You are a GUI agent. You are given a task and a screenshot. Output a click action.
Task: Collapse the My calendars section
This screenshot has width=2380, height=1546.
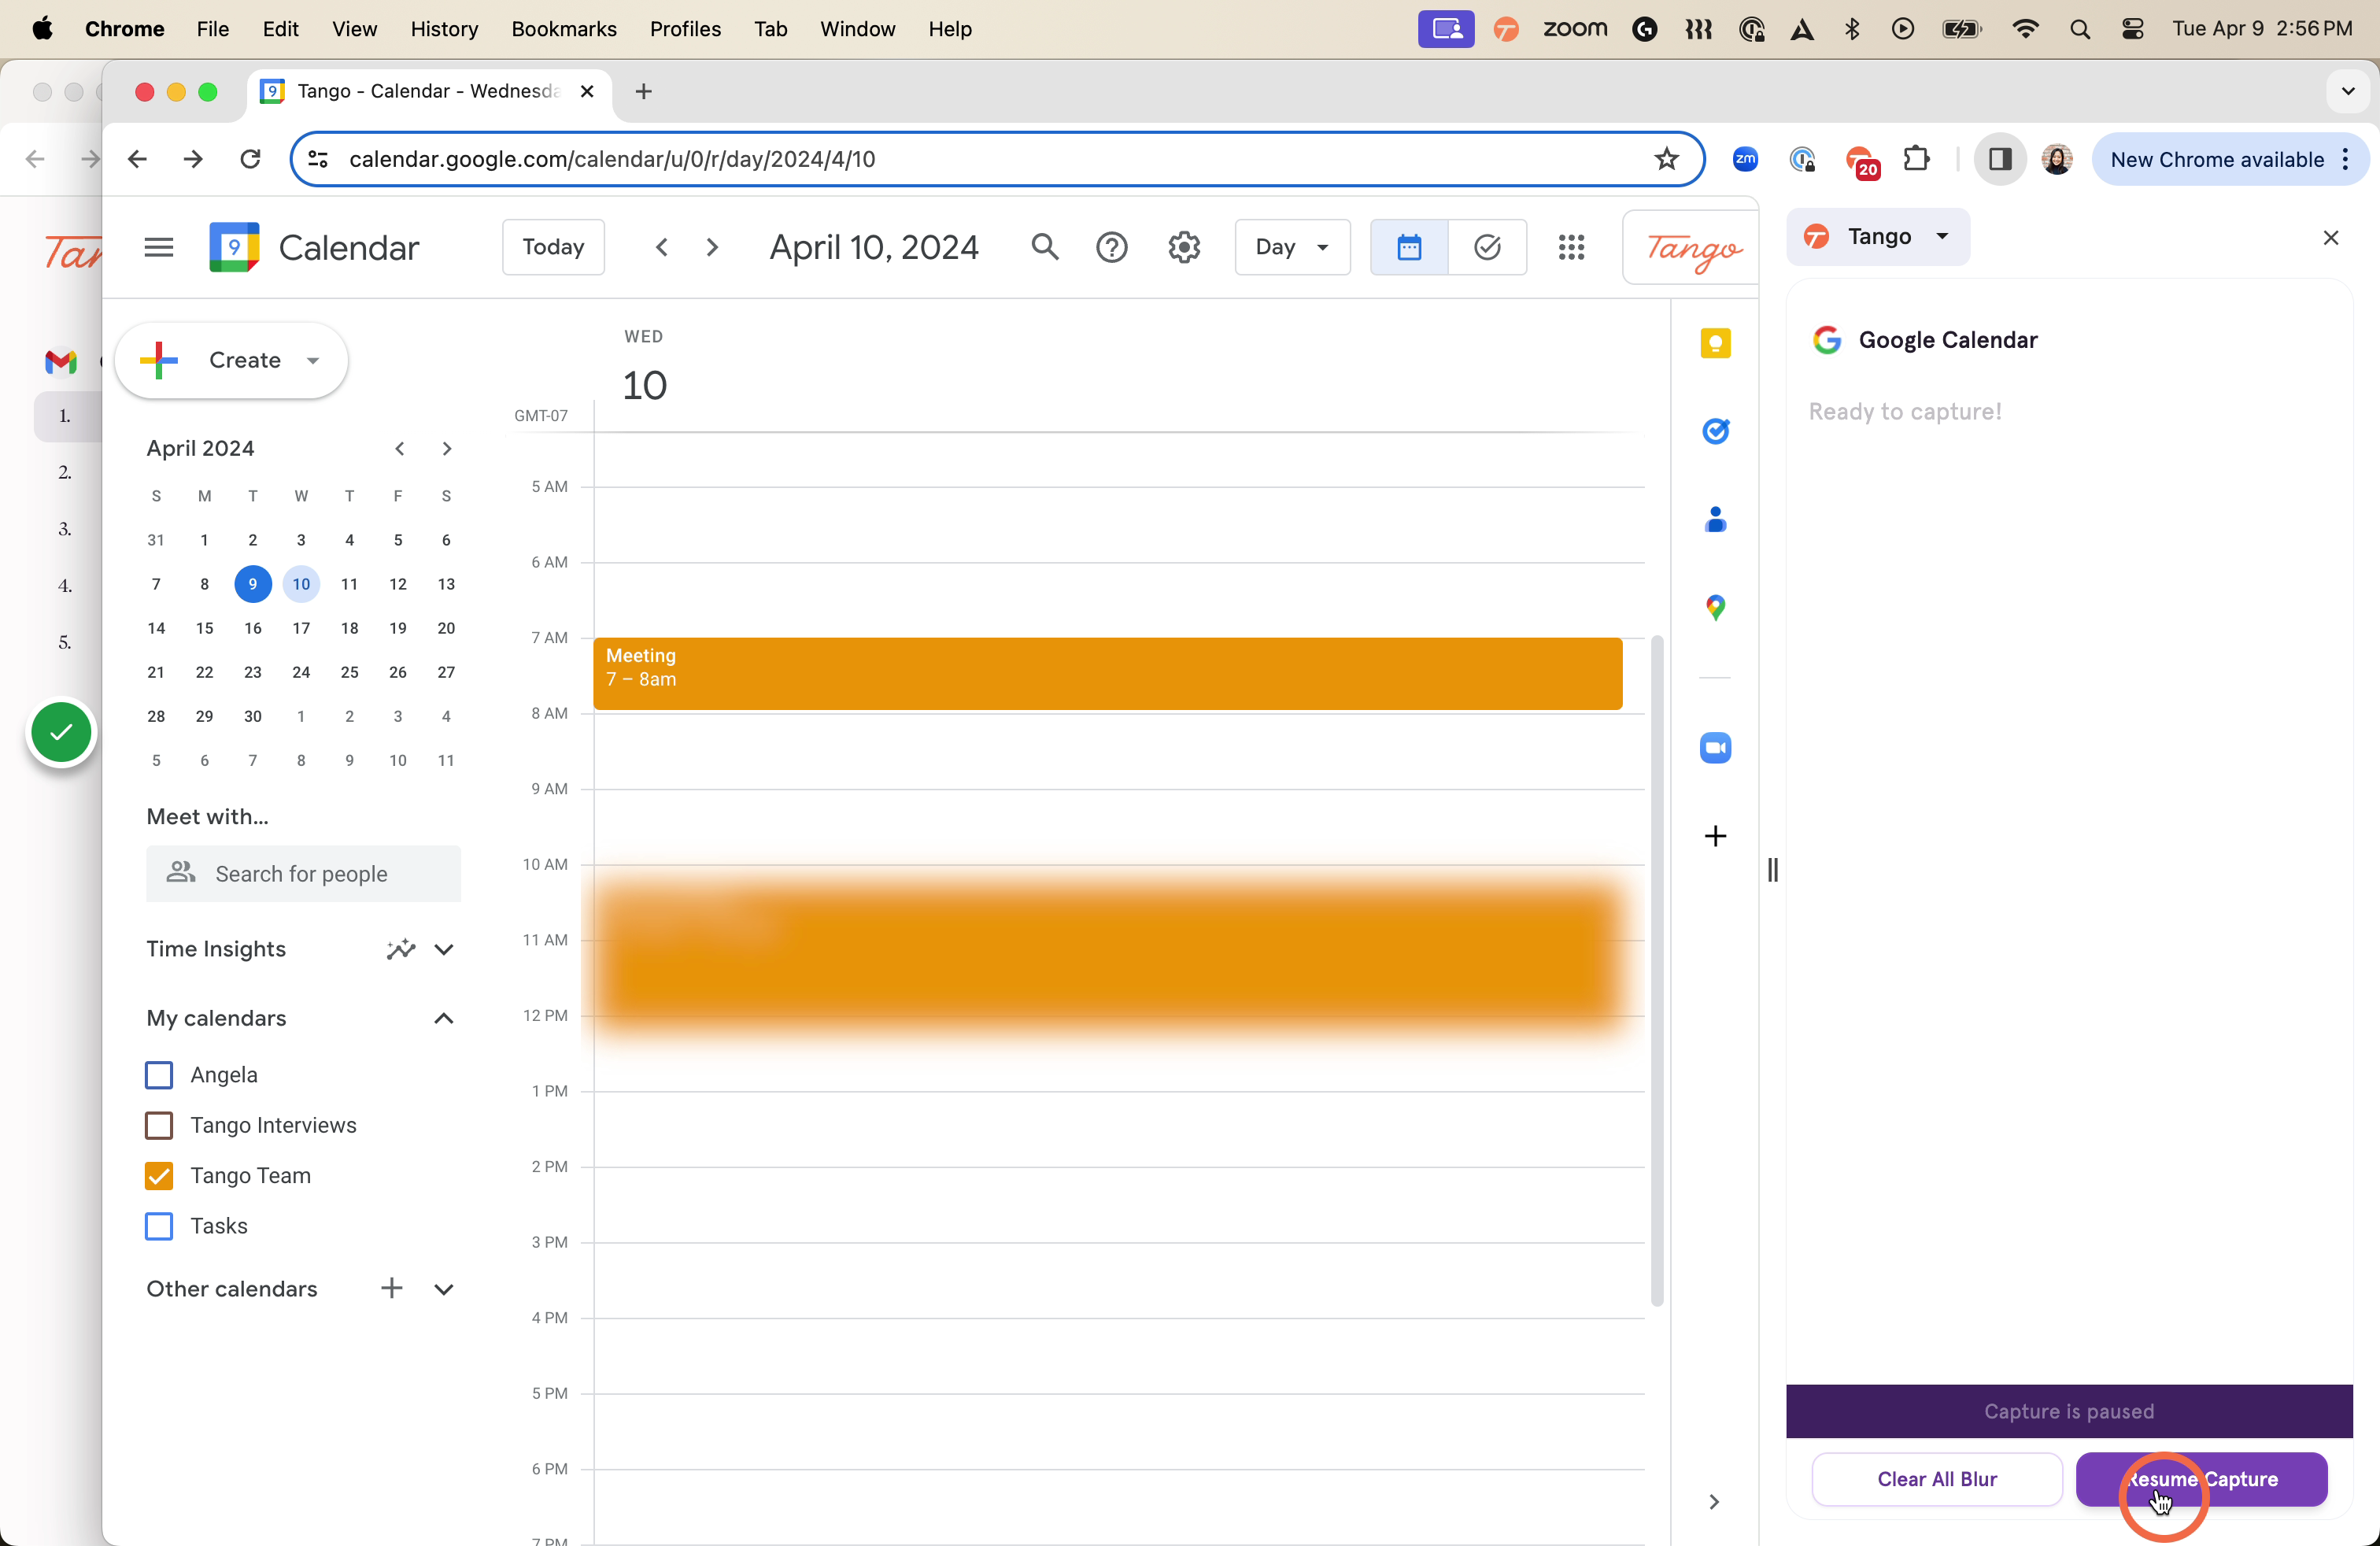444,1018
